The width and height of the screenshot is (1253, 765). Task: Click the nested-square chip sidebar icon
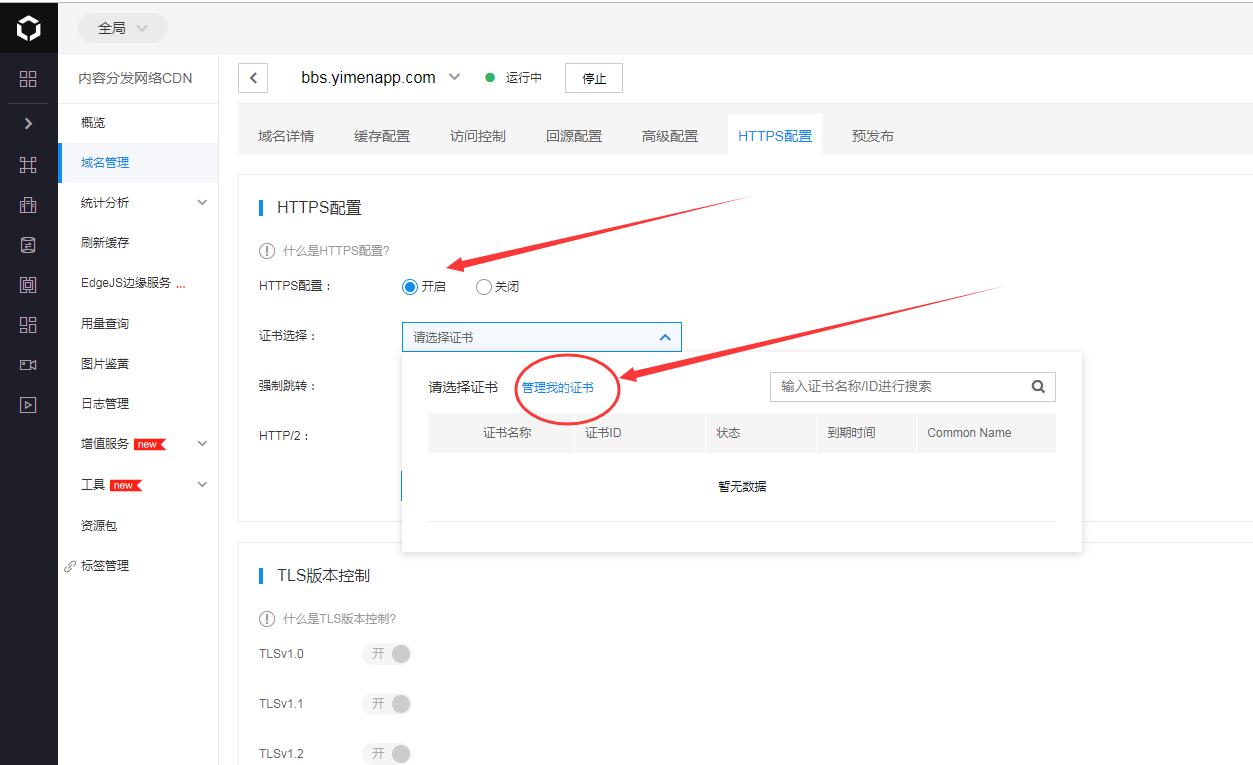click(x=28, y=285)
